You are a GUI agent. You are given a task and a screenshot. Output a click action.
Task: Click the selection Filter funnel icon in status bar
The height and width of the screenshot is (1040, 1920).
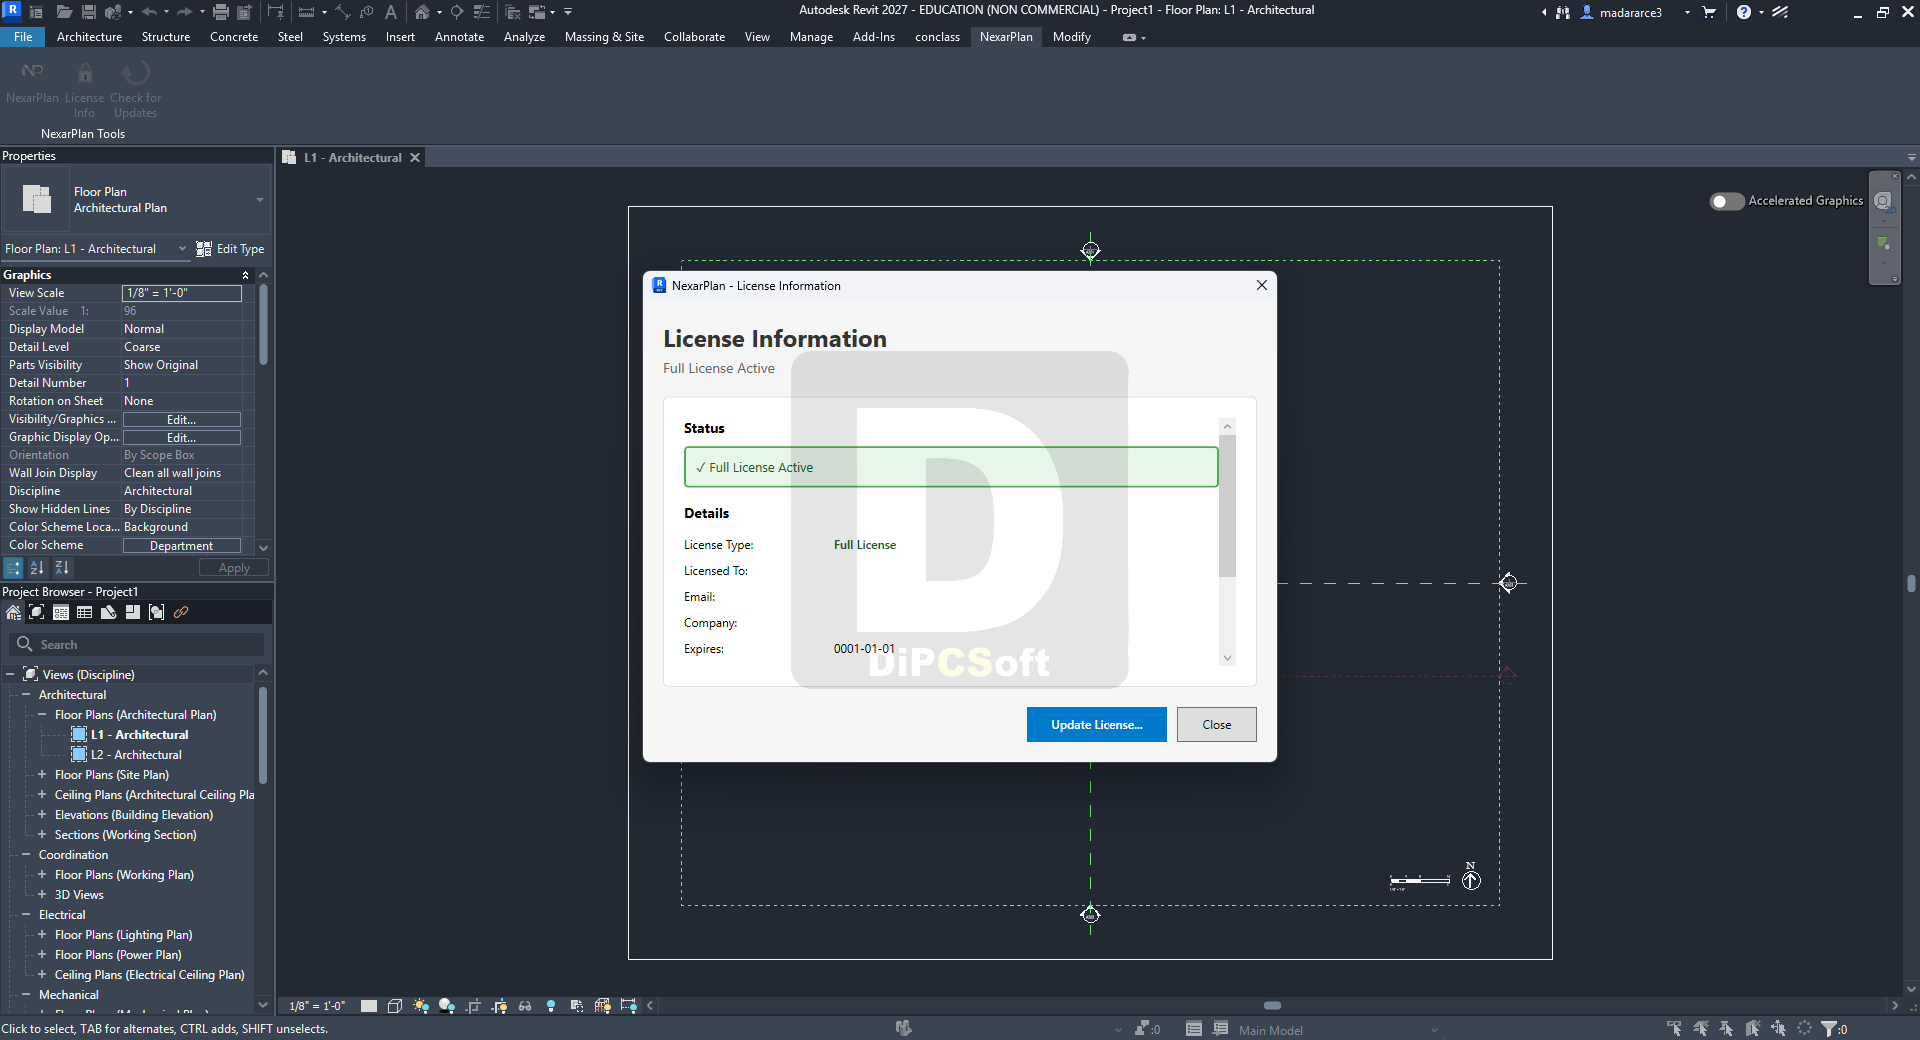(1829, 1028)
